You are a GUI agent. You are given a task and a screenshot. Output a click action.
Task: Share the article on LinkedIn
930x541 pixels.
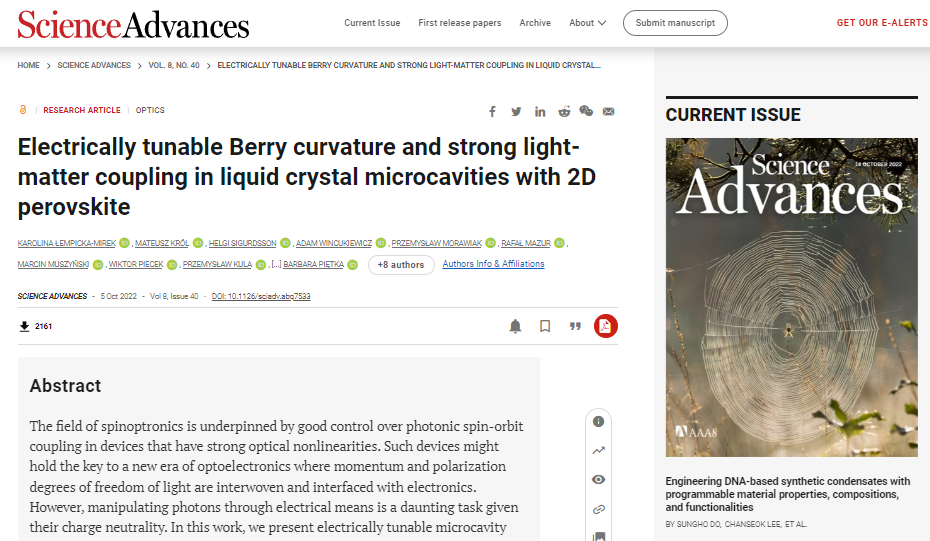click(540, 111)
